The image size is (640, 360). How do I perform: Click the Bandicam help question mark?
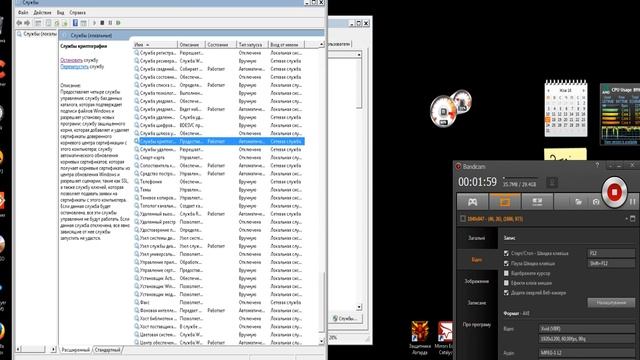coord(597,165)
